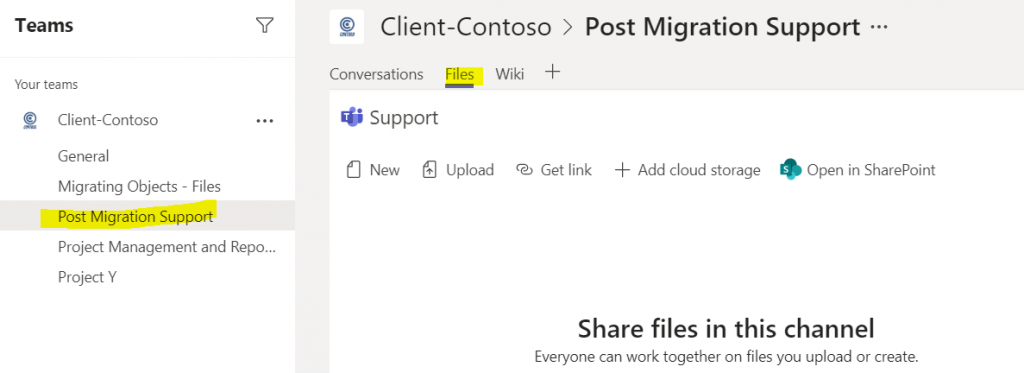Open the Wiki tab

pos(509,74)
